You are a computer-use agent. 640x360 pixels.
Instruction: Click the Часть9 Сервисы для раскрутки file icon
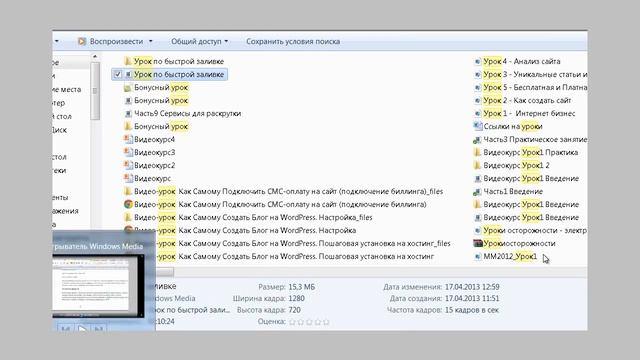(x=128, y=113)
